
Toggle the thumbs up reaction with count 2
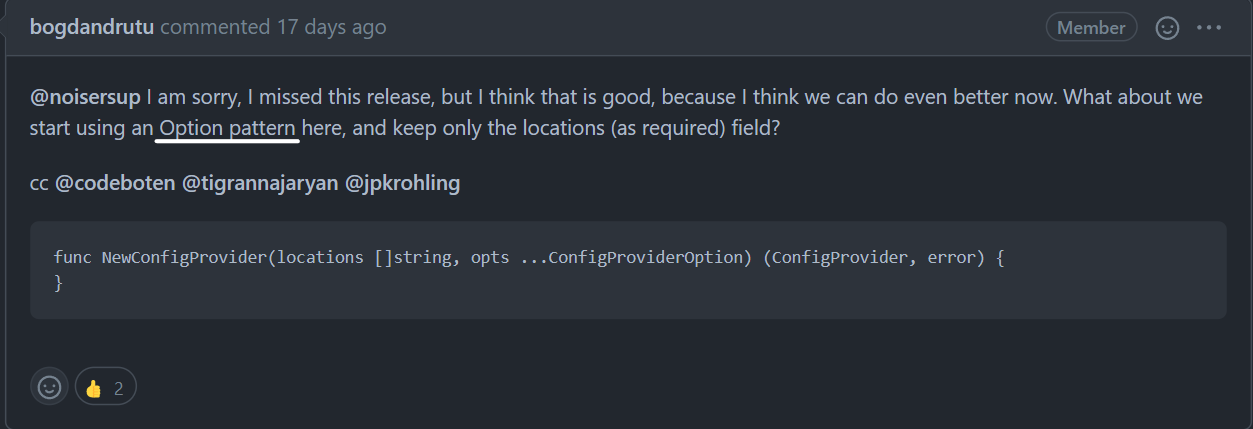click(105, 386)
